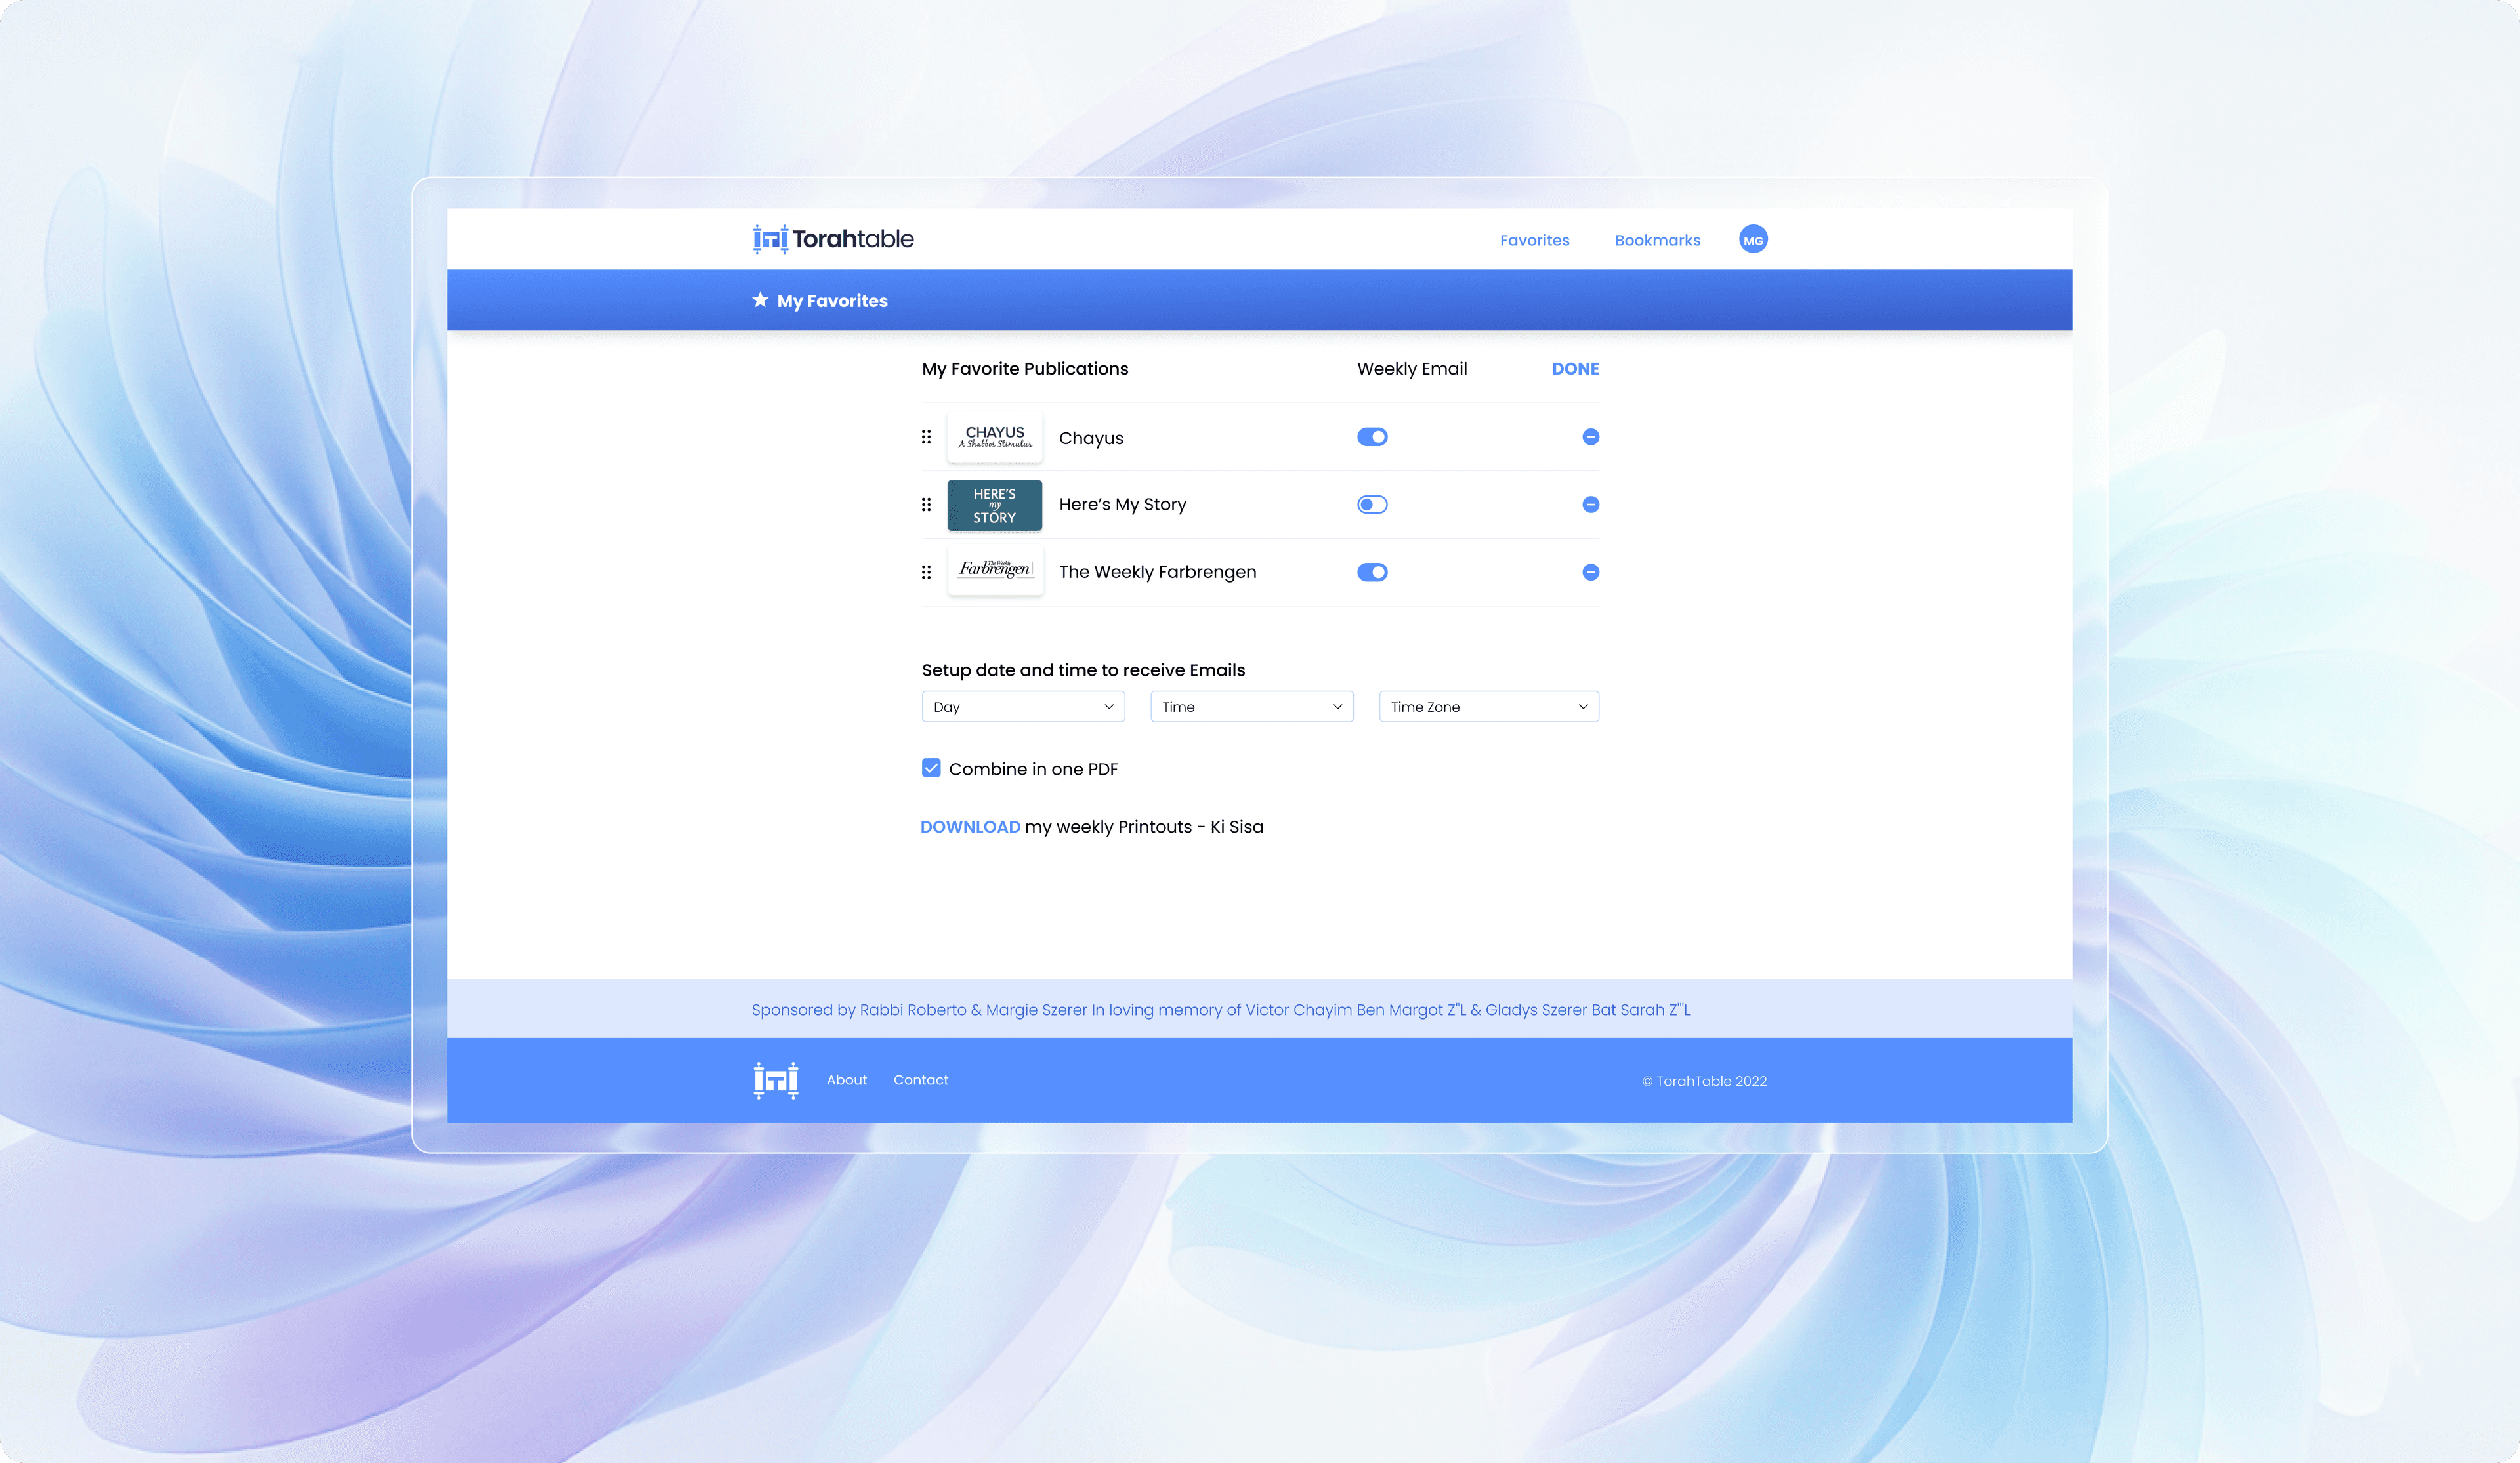This screenshot has height=1463, width=2520.
Task: Disable weekly email toggle for Chayus
Action: [x=1372, y=437]
